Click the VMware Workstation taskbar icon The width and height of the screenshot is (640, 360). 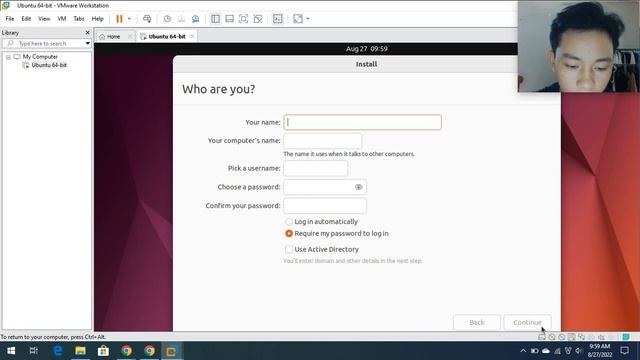pyautogui.click(x=171, y=351)
